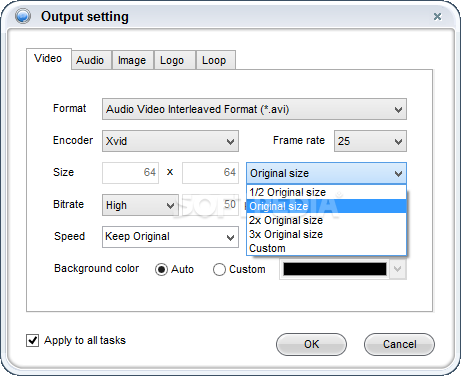Close the Output setting dialog
Screen dimensions: 461x376
pyautogui.click(x=437, y=16)
